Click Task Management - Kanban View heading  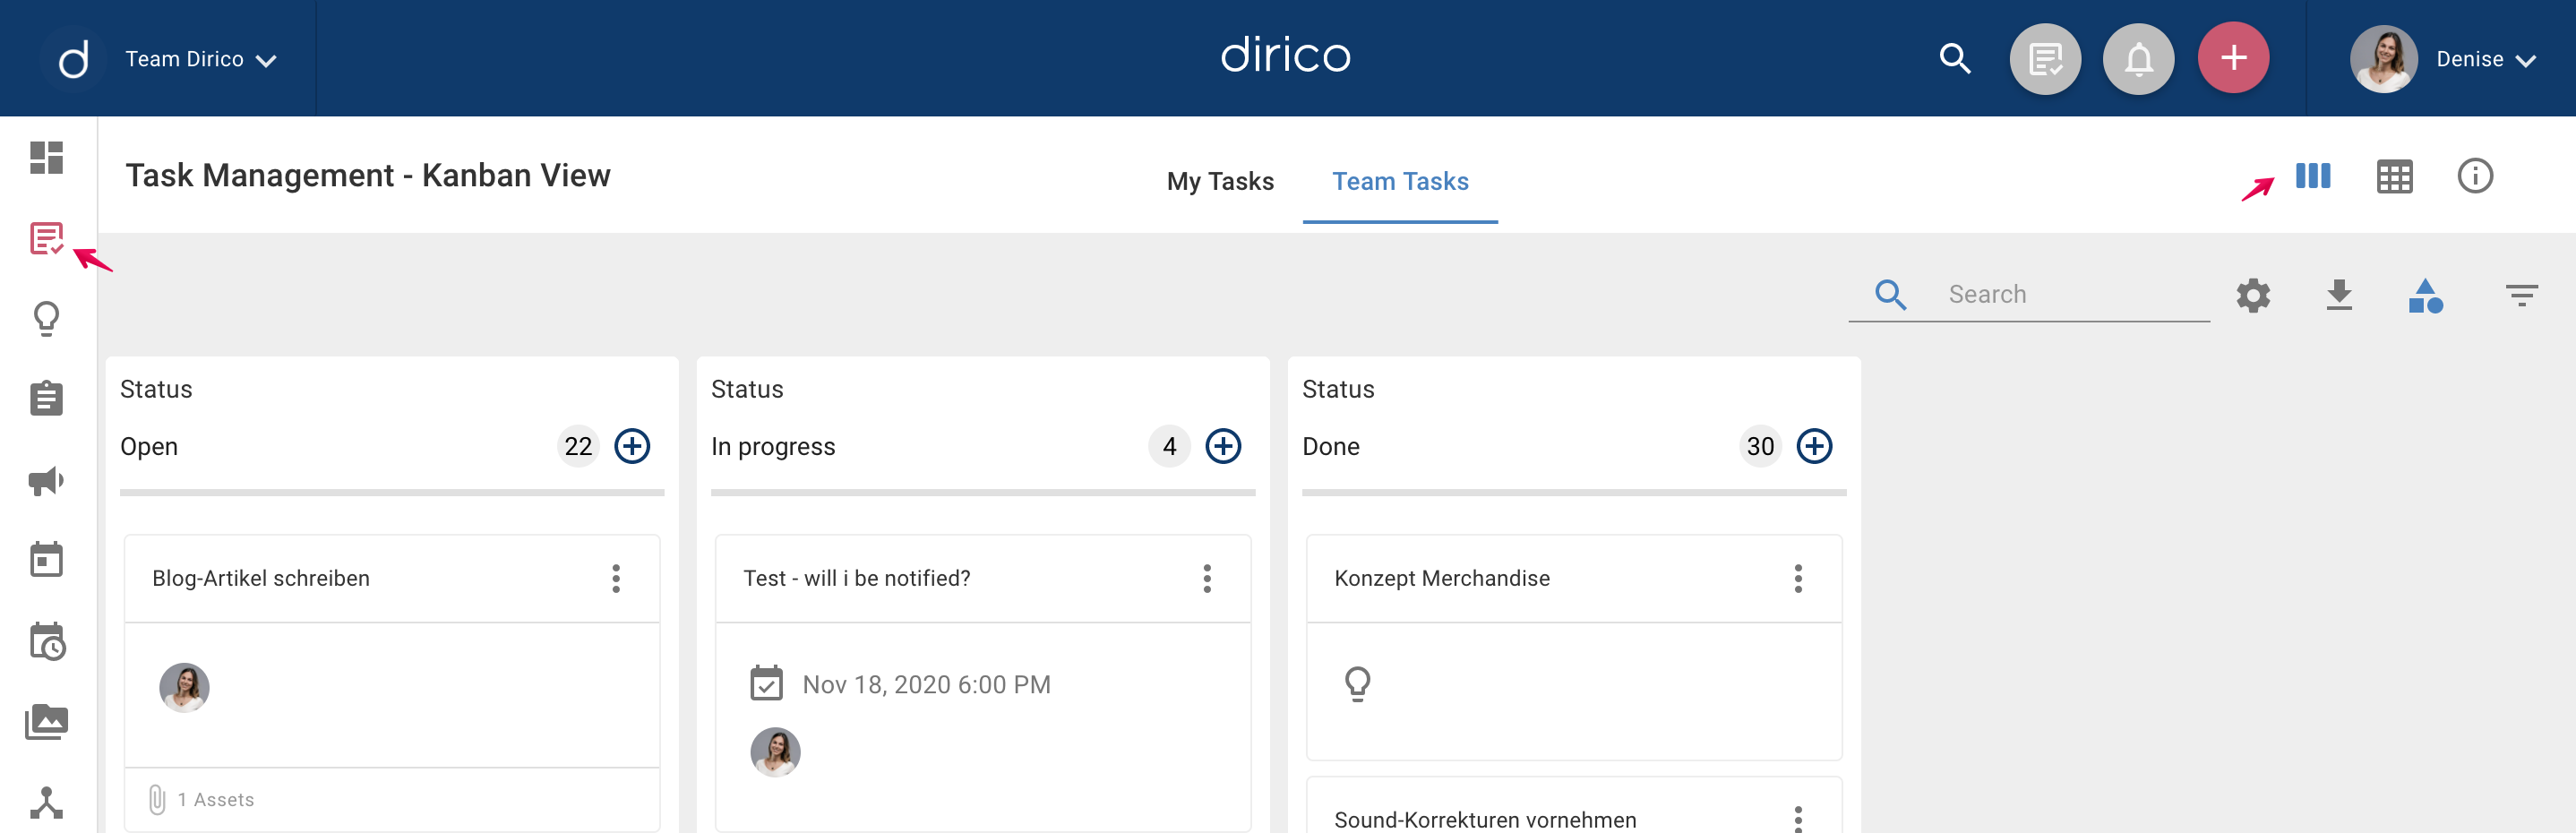[x=367, y=176]
